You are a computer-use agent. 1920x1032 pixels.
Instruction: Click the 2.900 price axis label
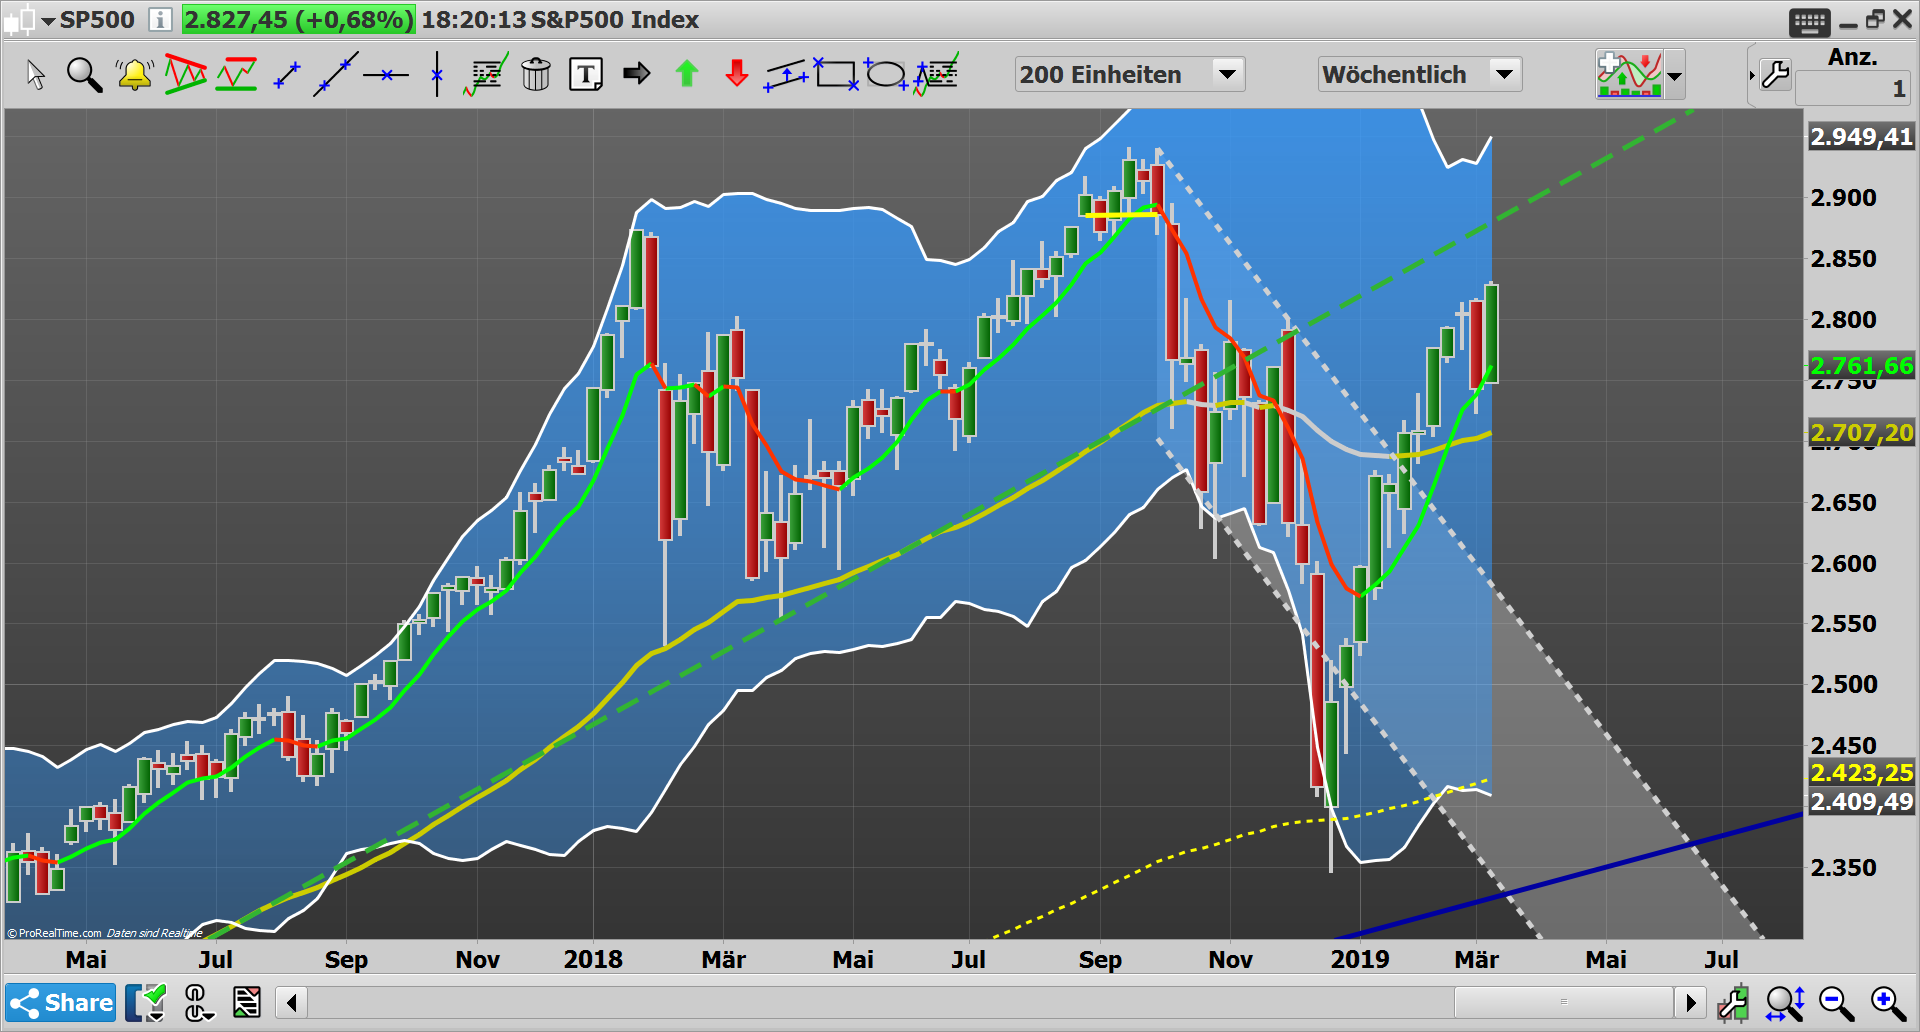pyautogui.click(x=1844, y=198)
